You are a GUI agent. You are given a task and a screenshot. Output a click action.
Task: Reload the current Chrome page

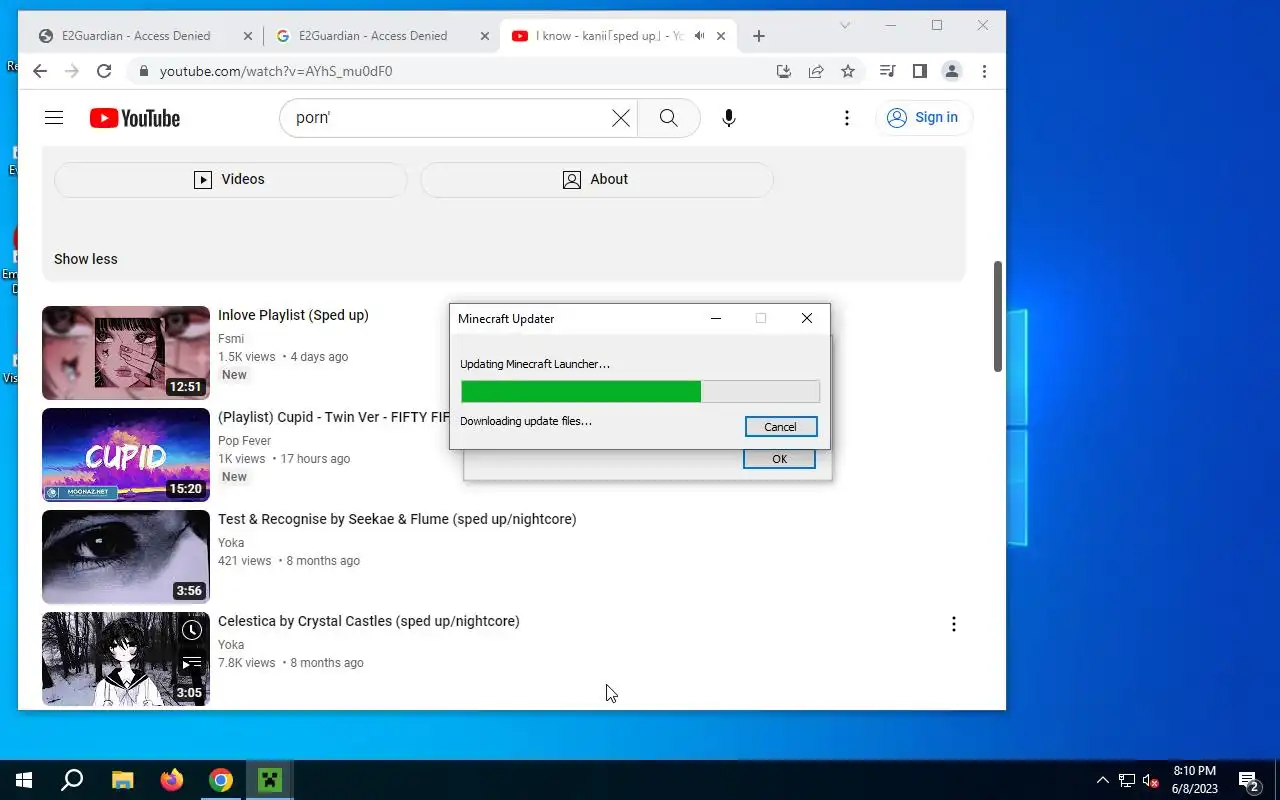[104, 71]
